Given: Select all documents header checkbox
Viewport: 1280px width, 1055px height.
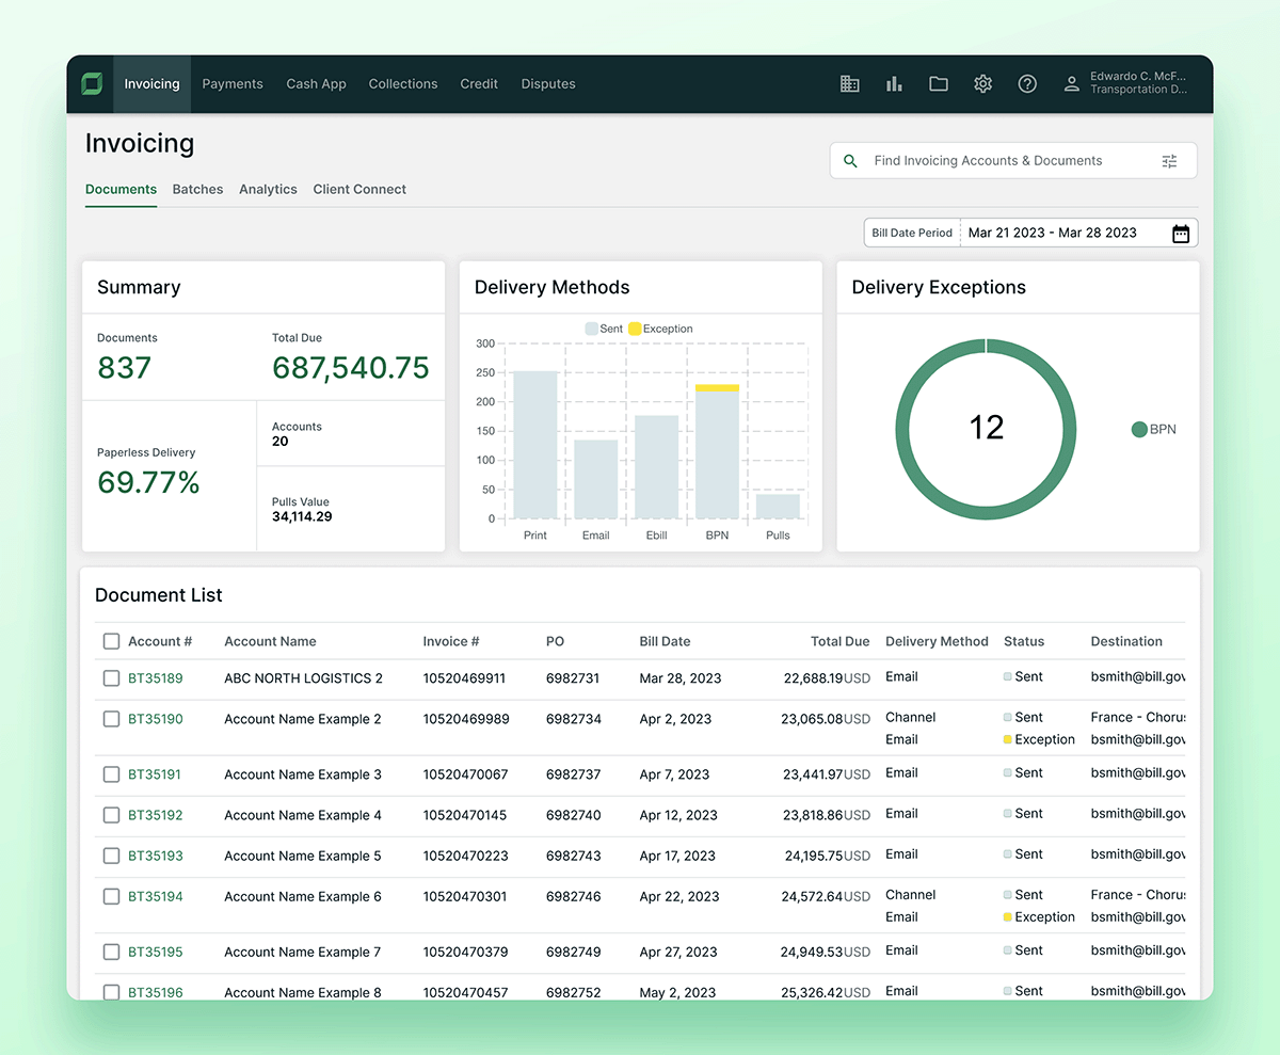Looking at the screenshot, I should coord(111,642).
